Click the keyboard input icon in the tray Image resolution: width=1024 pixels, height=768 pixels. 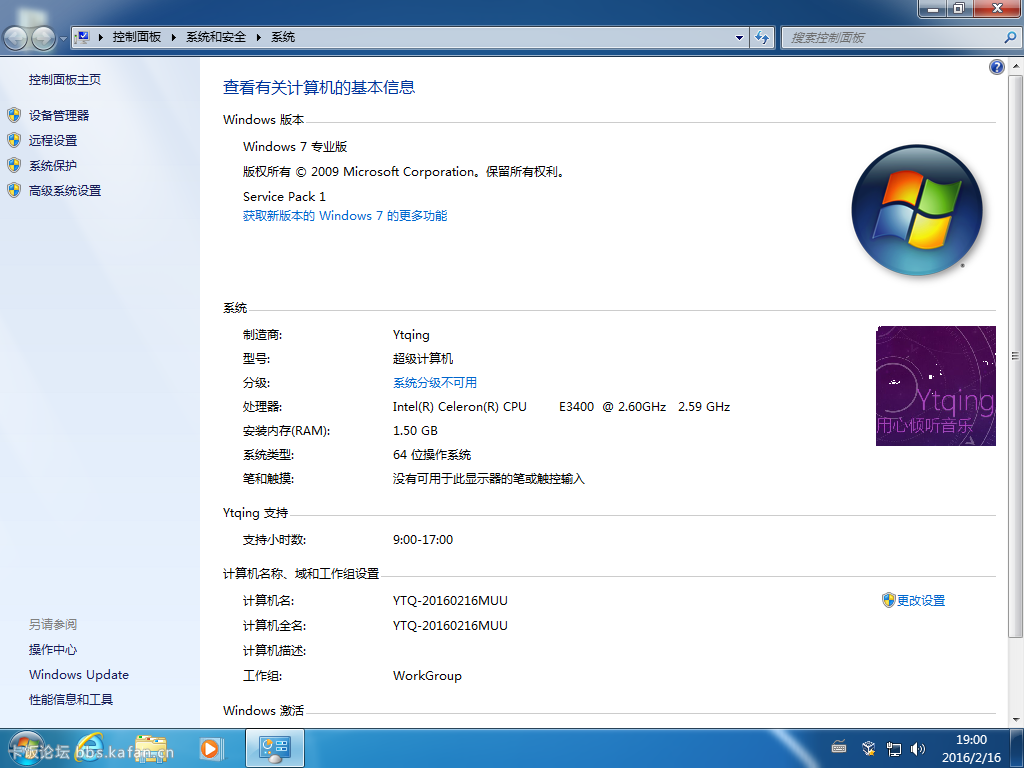(839, 748)
